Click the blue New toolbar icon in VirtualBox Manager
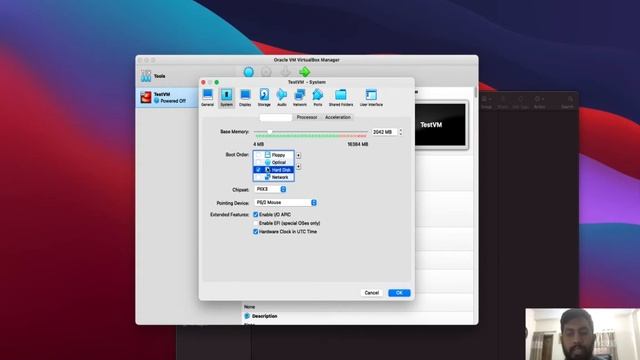The height and width of the screenshot is (360, 640). click(x=249, y=72)
